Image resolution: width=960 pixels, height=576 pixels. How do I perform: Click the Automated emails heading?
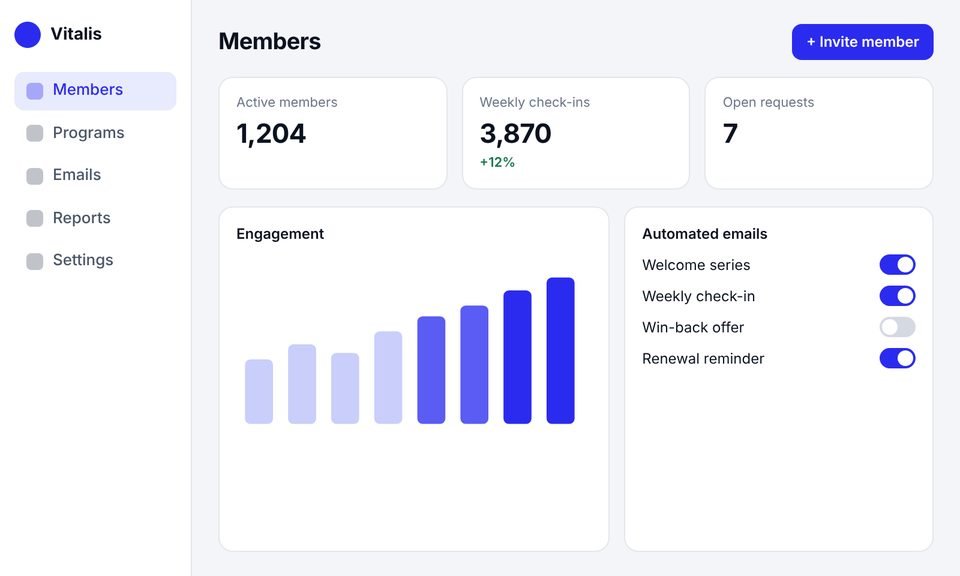click(x=704, y=234)
